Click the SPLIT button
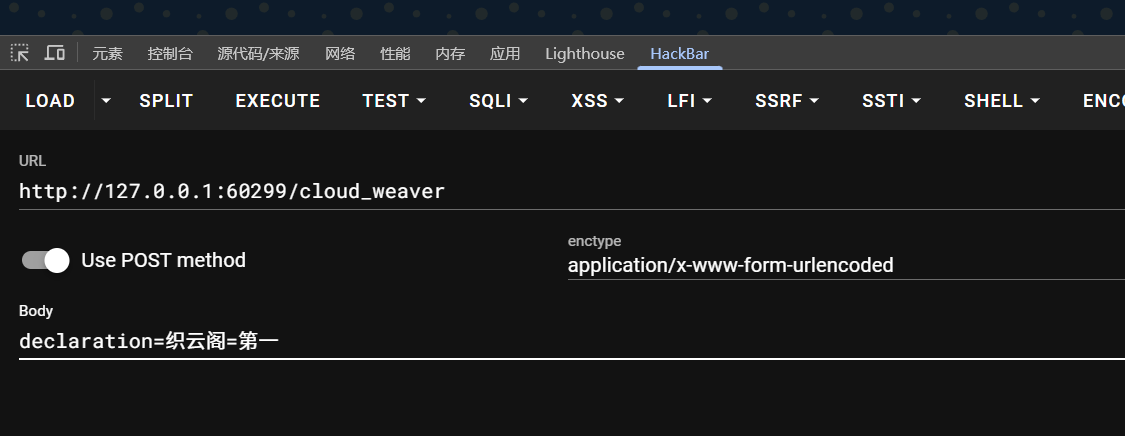Screen dimensions: 1125x436 [166, 101]
